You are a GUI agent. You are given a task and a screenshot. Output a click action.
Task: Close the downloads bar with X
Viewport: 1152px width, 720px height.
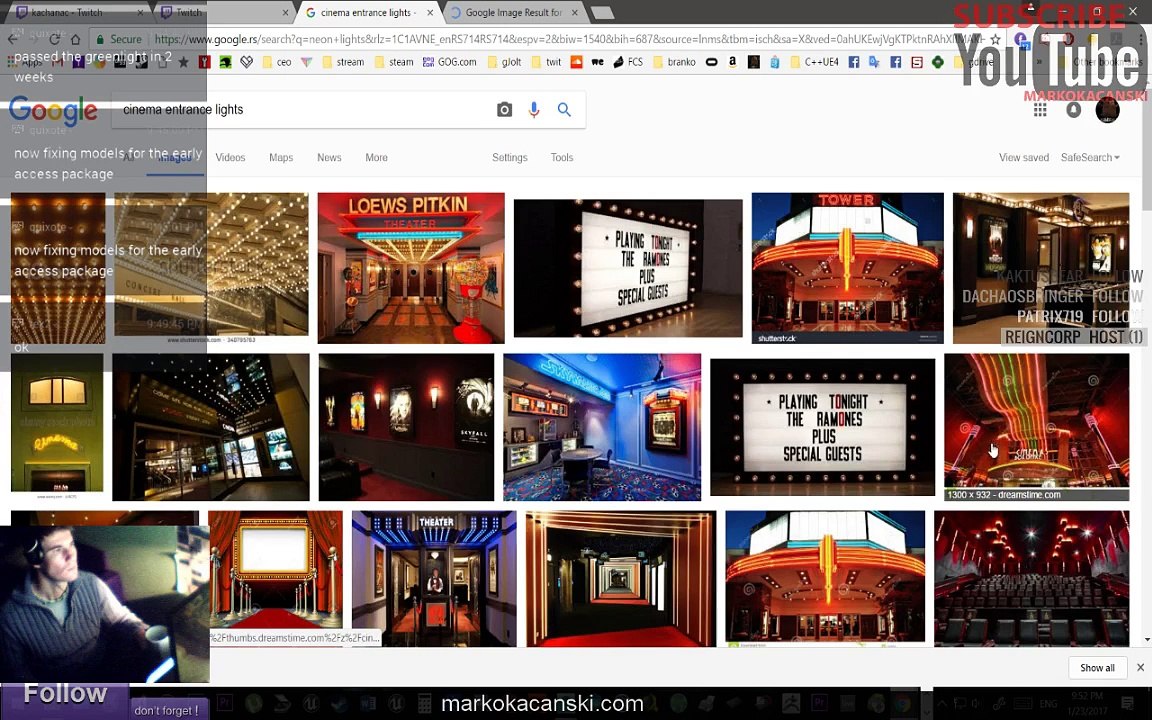pos(1140,668)
